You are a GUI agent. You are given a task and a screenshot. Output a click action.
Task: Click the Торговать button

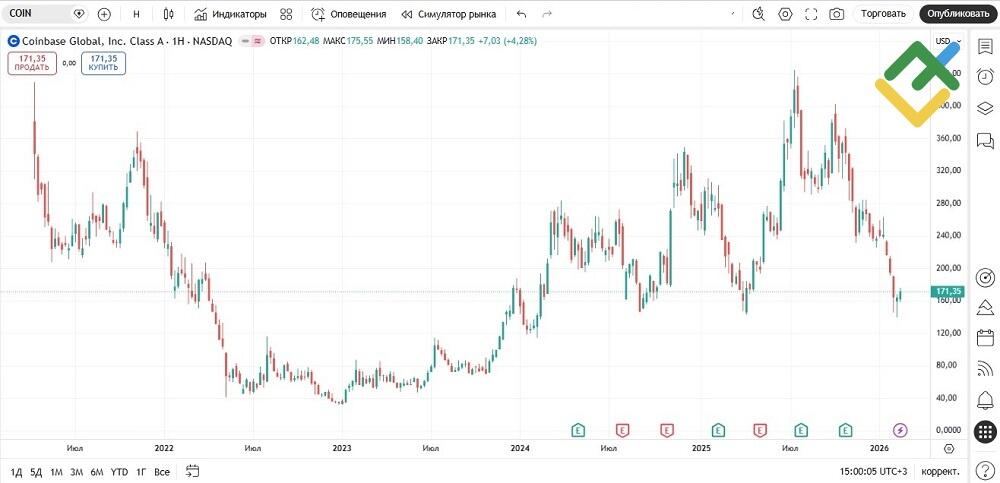point(883,13)
